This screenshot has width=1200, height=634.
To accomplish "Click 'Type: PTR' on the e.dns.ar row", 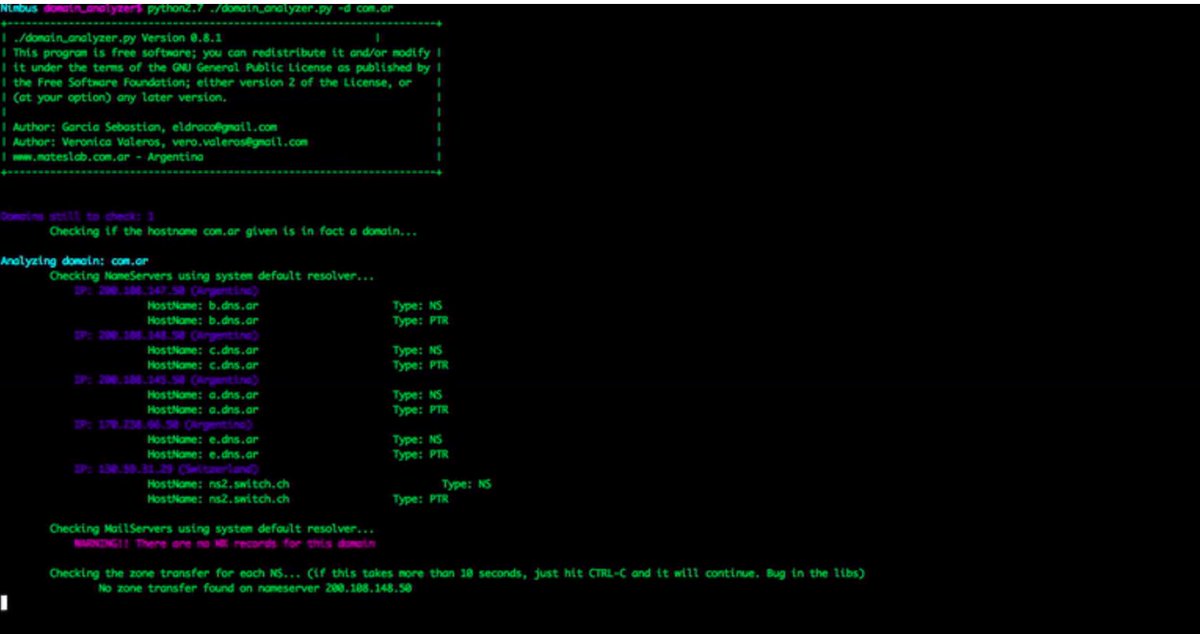I will click(x=421, y=454).
